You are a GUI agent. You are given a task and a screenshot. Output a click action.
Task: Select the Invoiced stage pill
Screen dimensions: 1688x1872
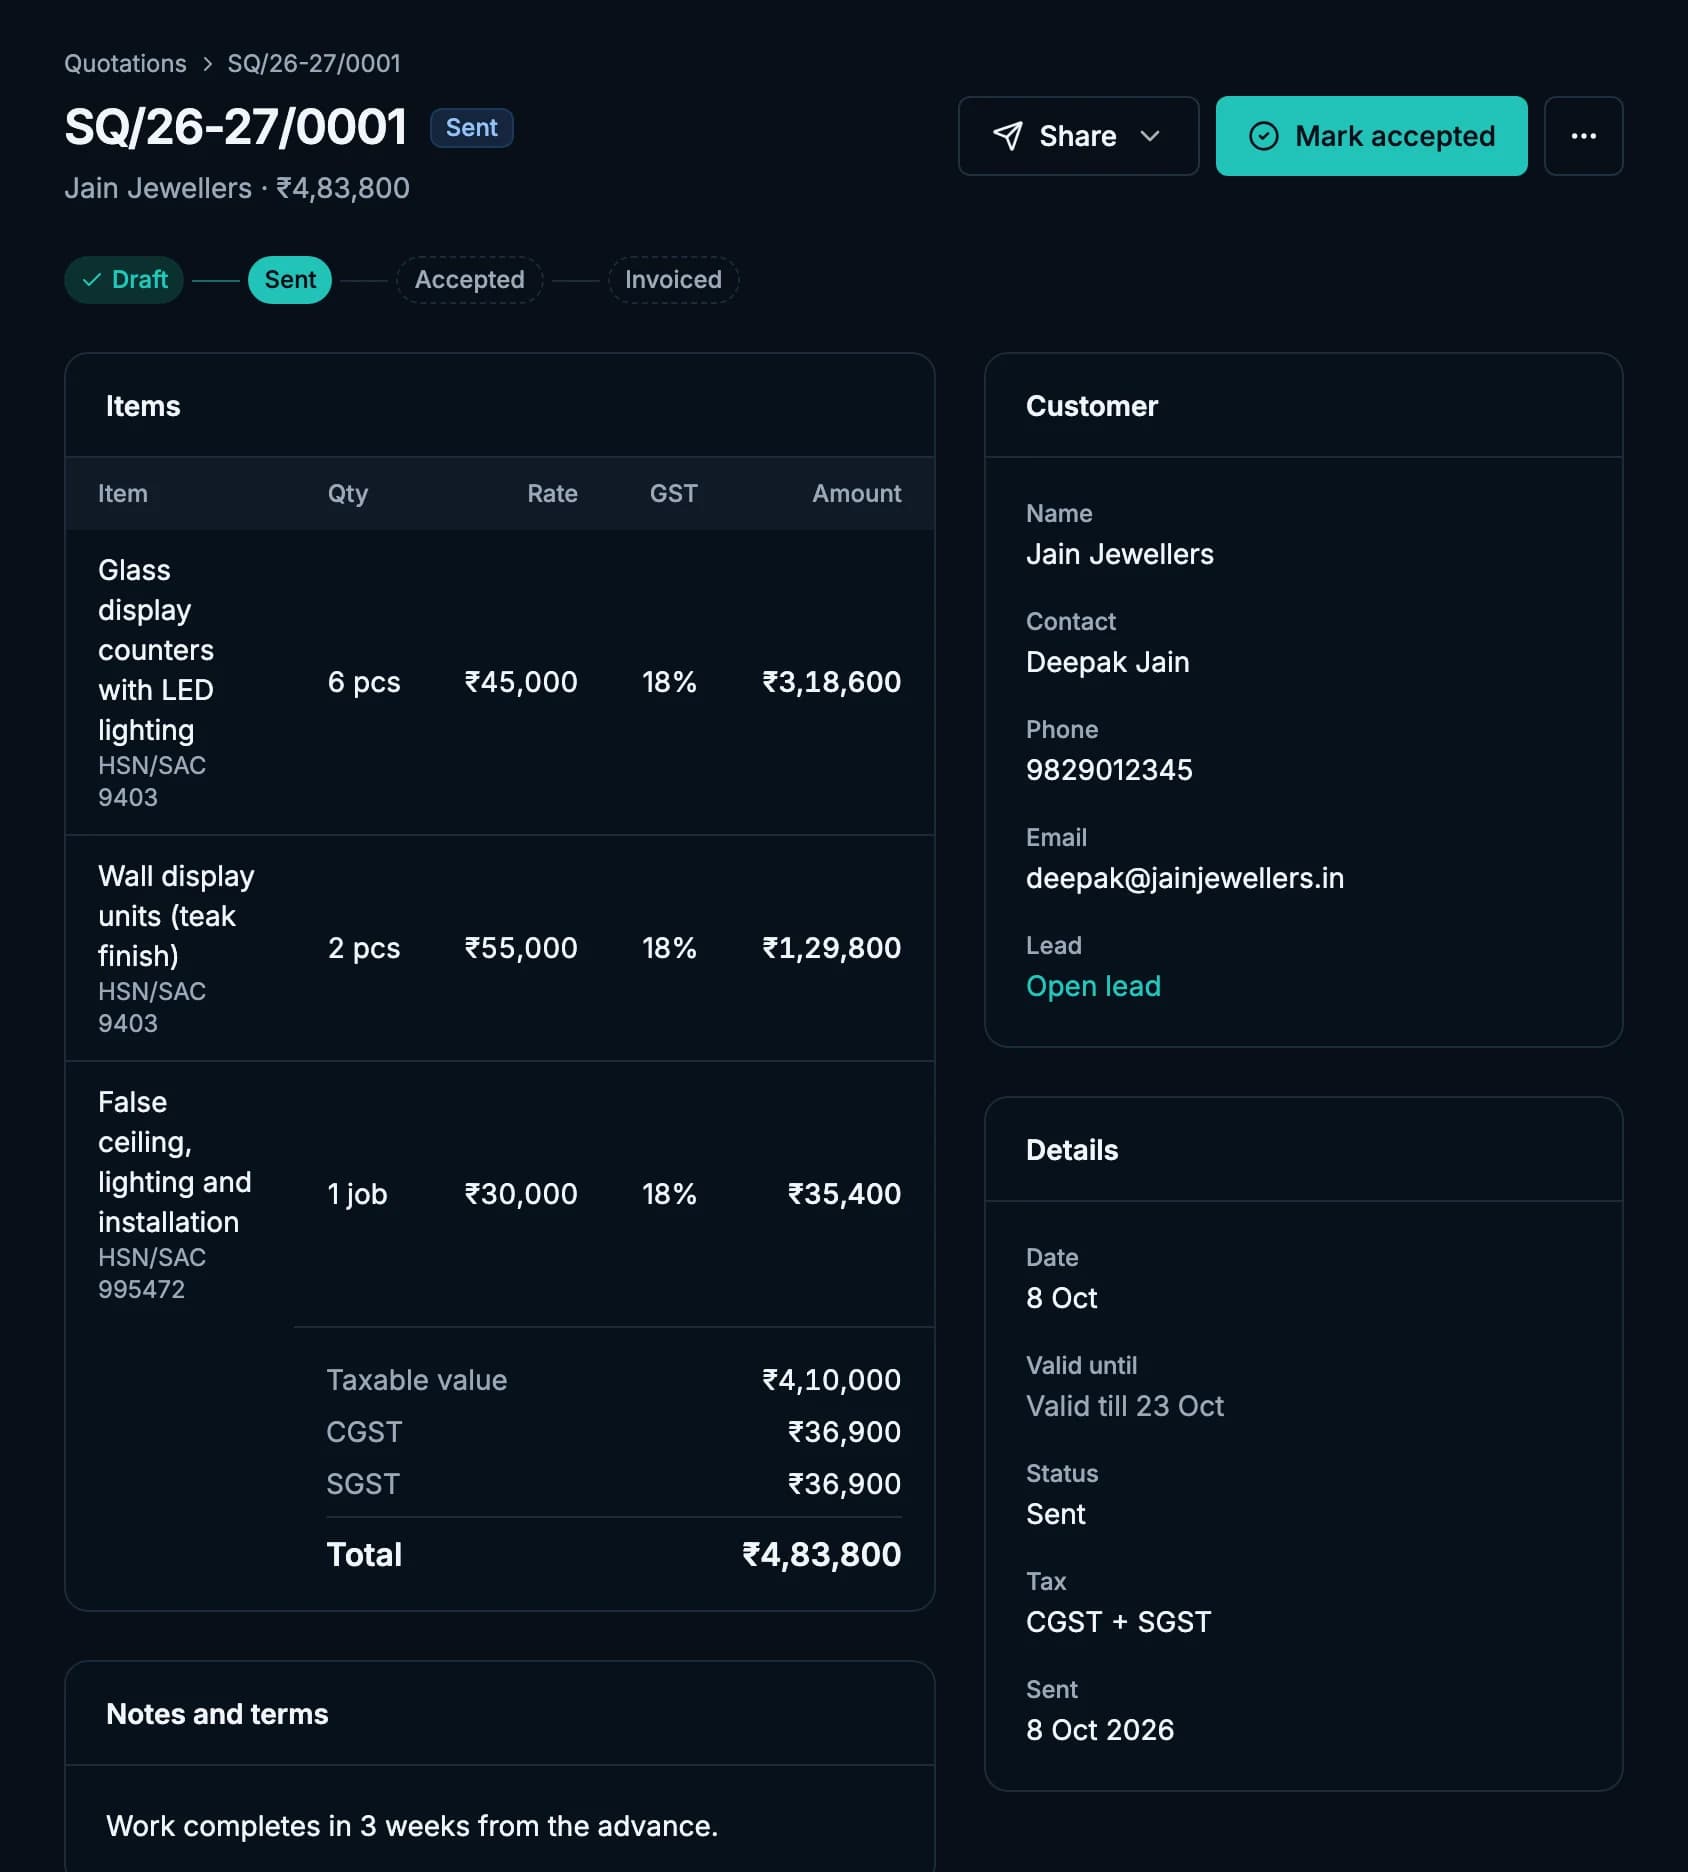coord(673,280)
